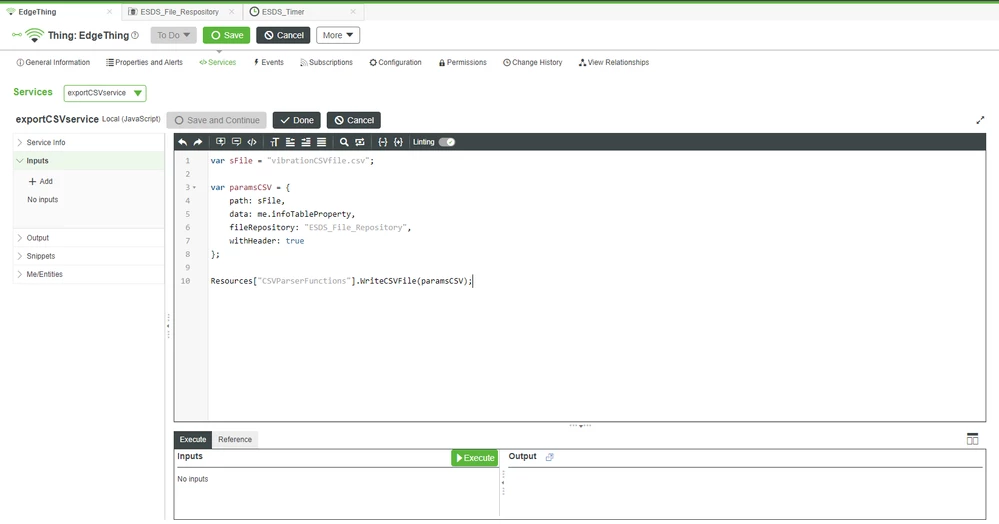Screen dimensions: 999x524
Task: Open General Information tab
Action: (53, 62)
